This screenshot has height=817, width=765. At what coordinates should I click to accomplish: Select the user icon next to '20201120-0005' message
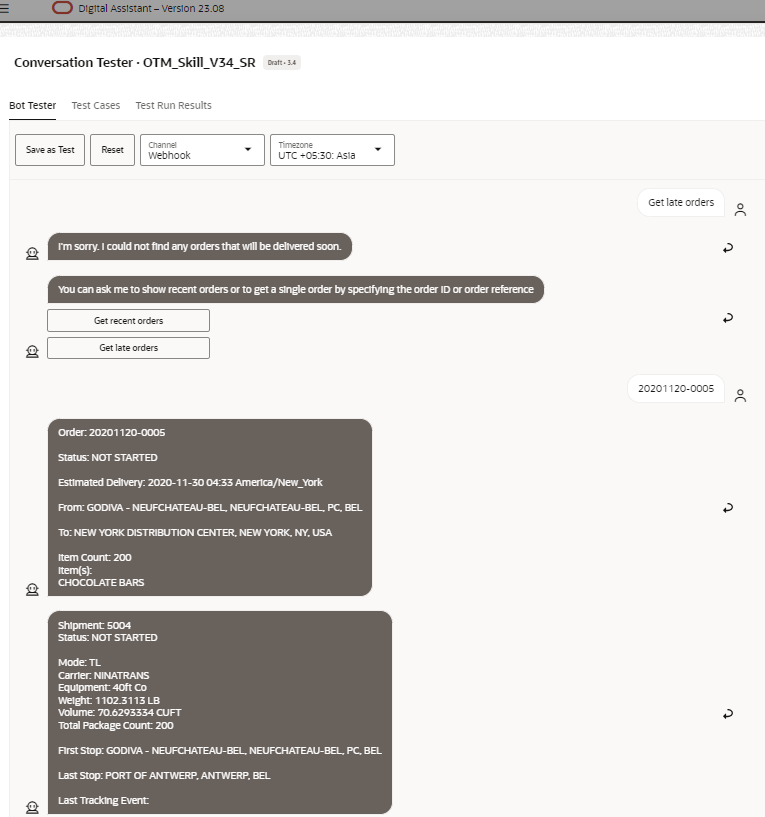[x=740, y=396]
